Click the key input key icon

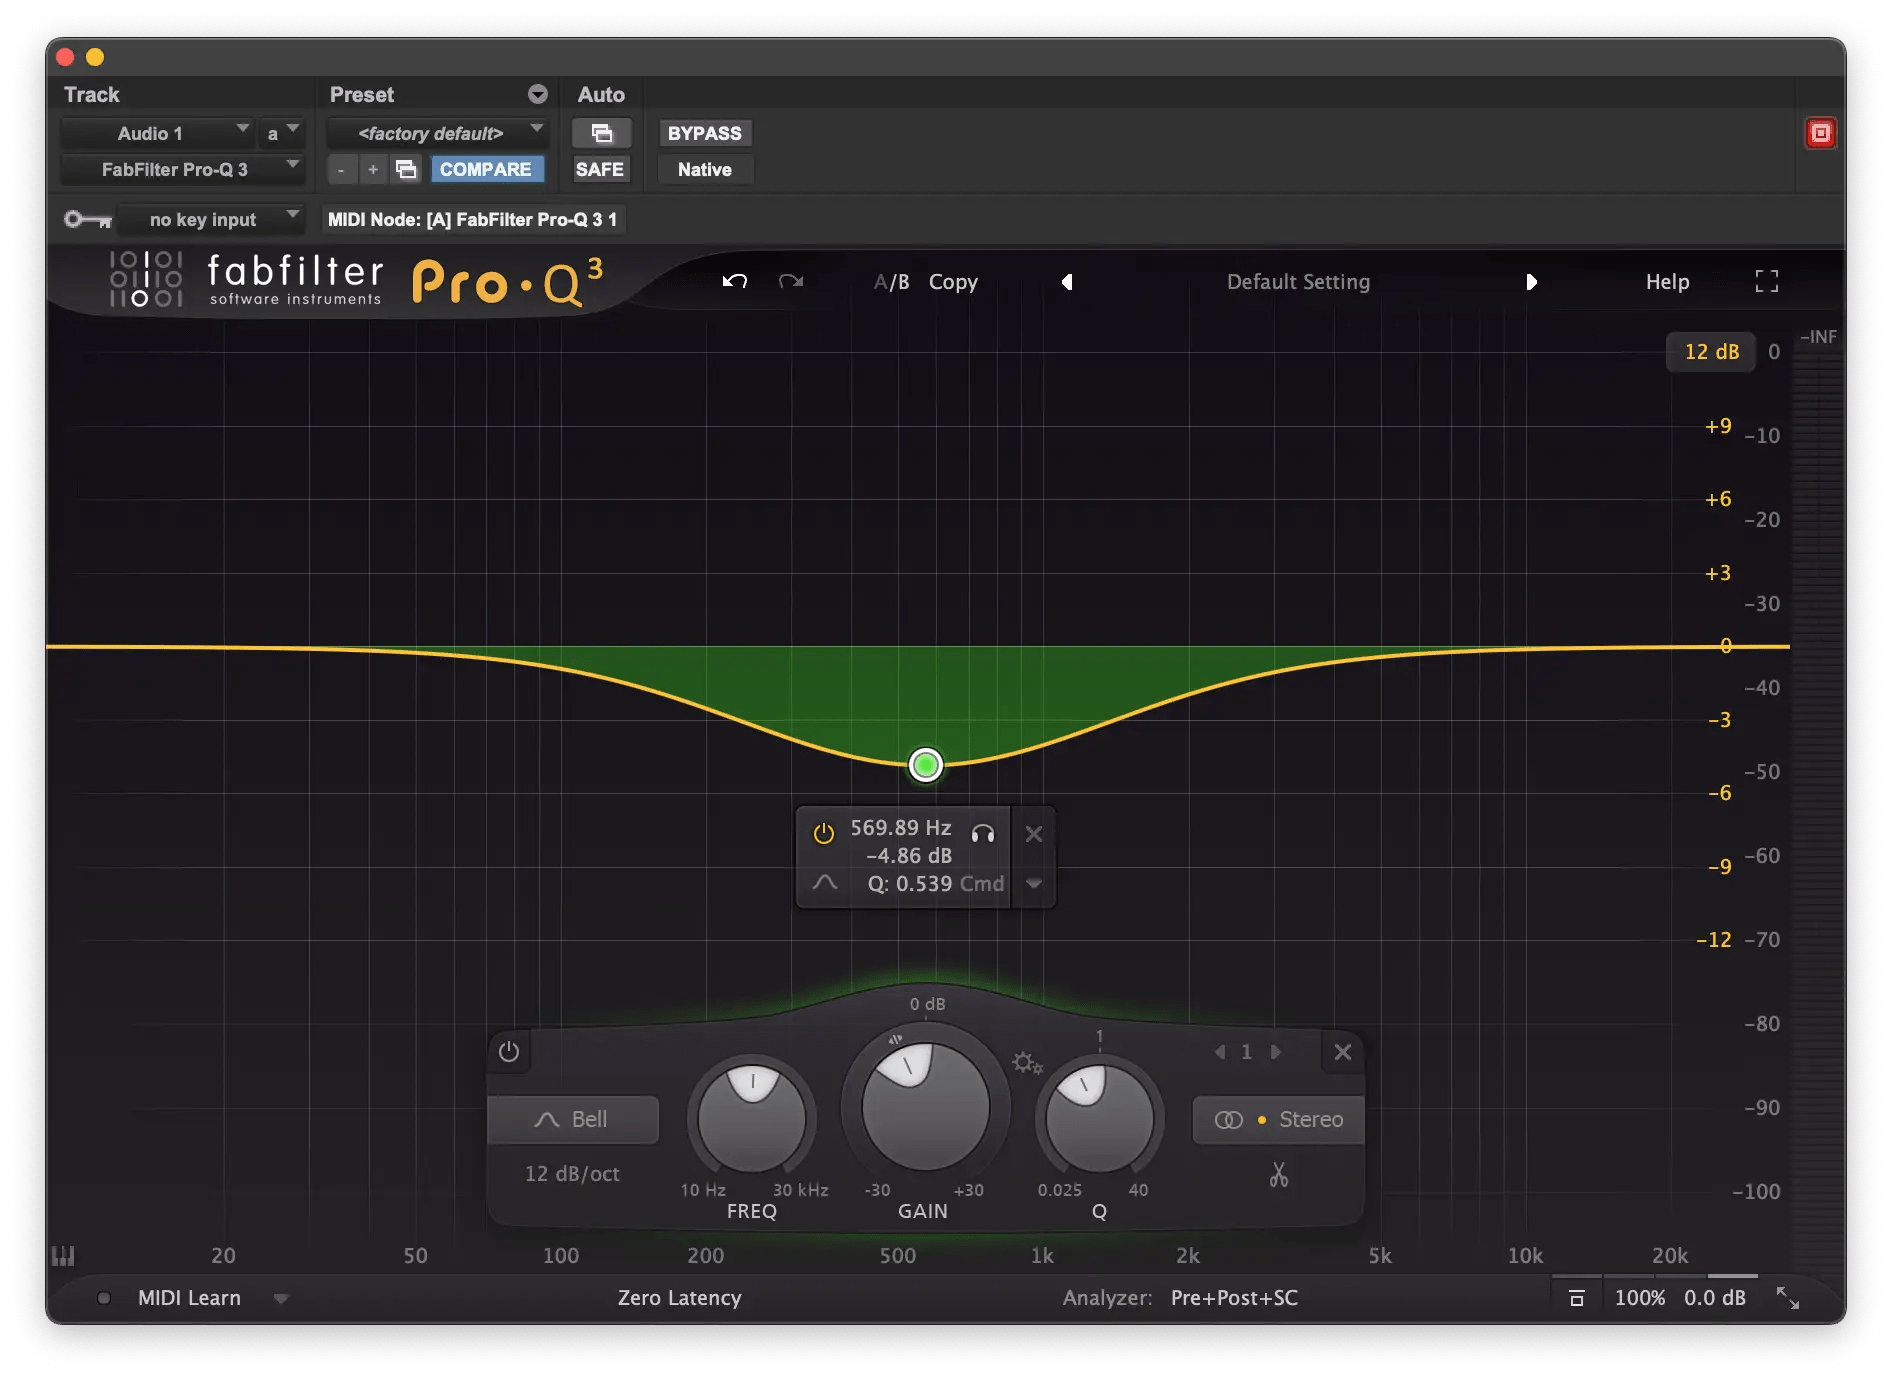88,219
